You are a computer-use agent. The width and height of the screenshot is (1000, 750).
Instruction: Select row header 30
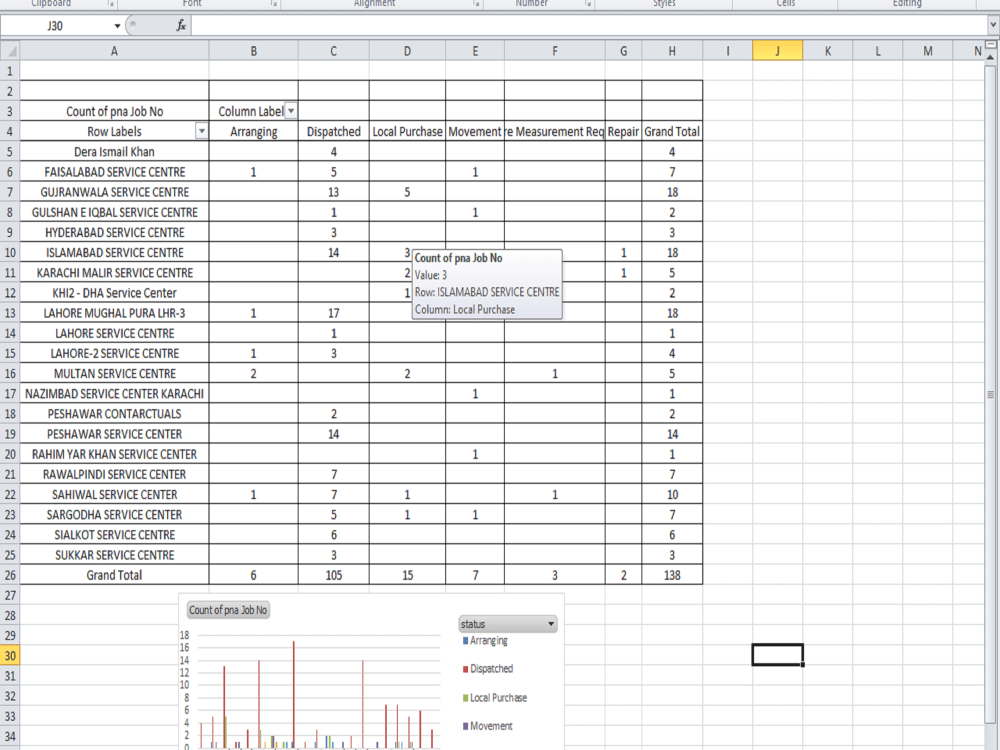tap(11, 655)
